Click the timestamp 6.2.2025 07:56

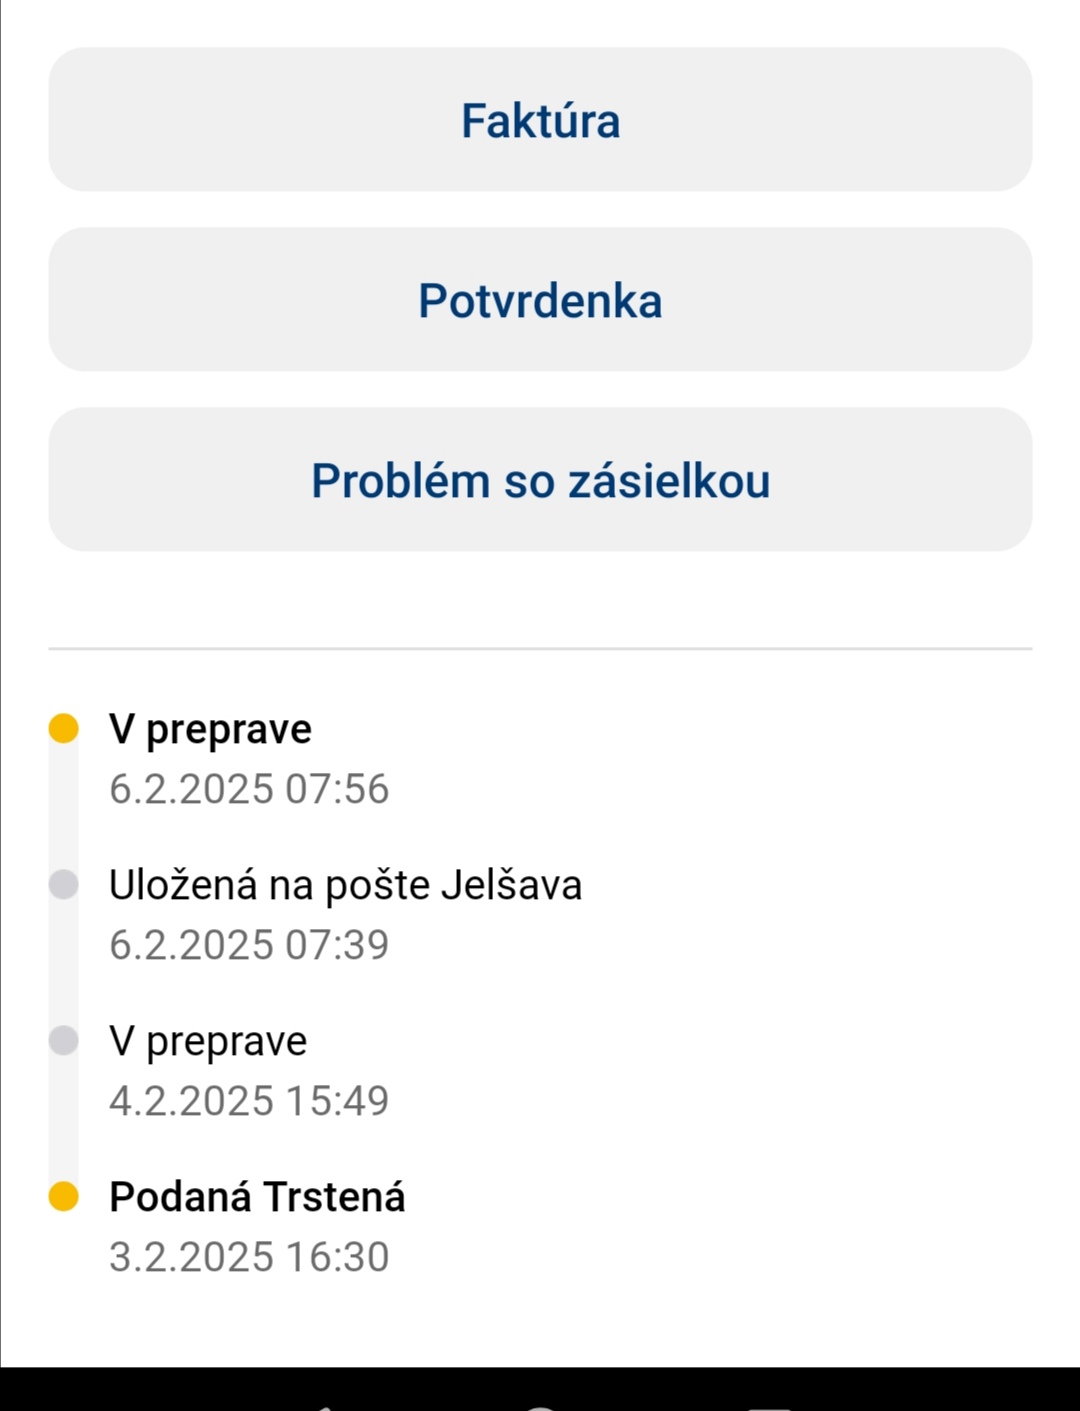pos(249,789)
